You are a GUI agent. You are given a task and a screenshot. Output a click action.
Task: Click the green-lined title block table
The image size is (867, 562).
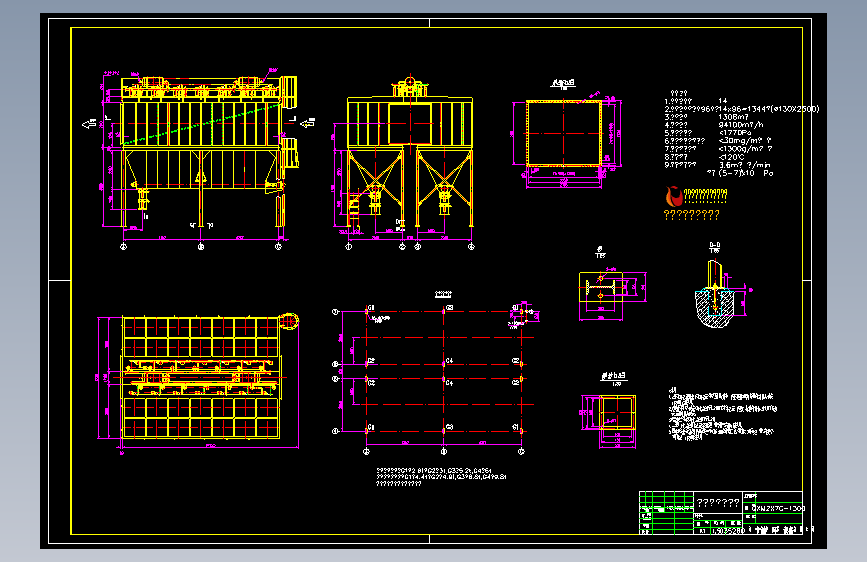point(721,513)
